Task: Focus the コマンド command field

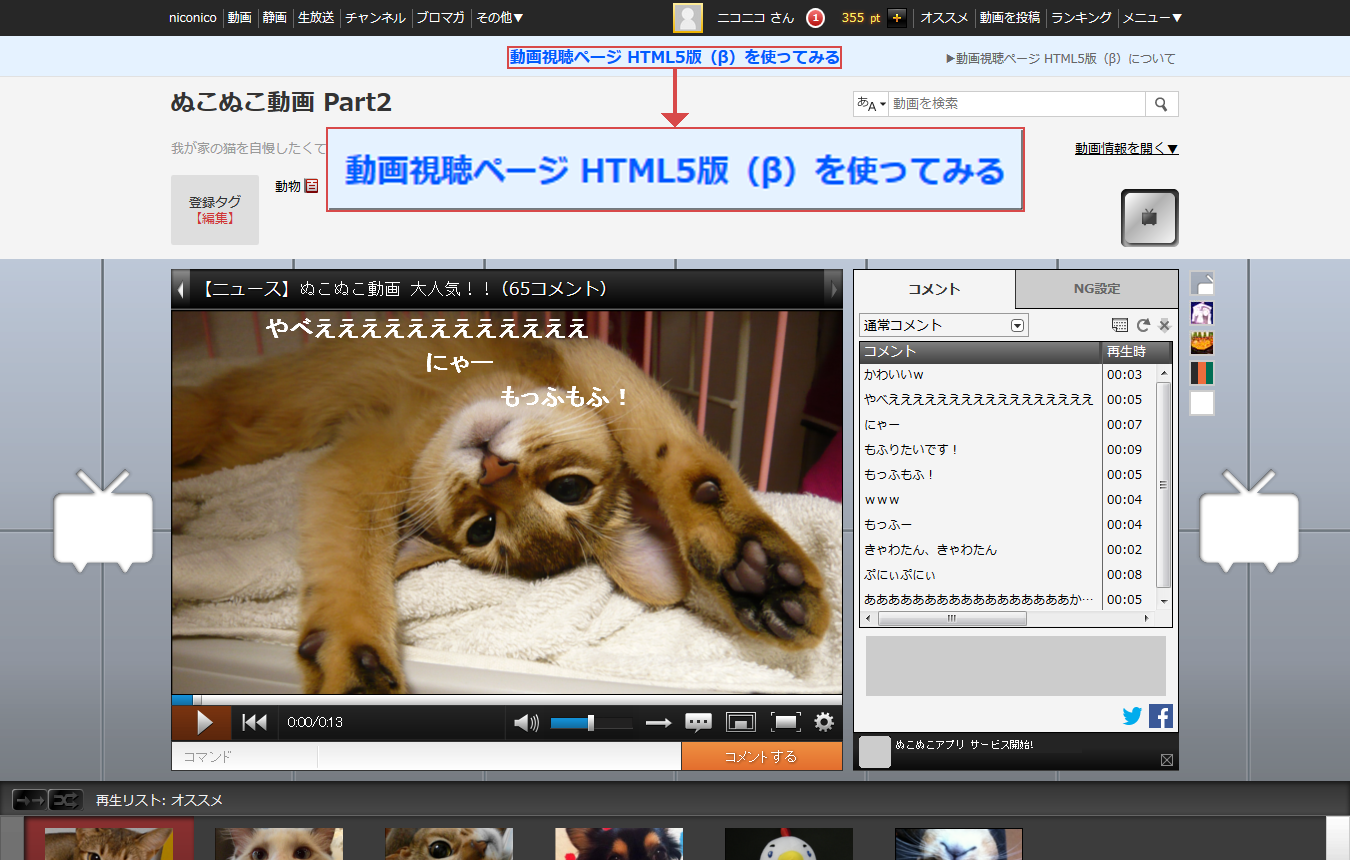Action: 244,756
